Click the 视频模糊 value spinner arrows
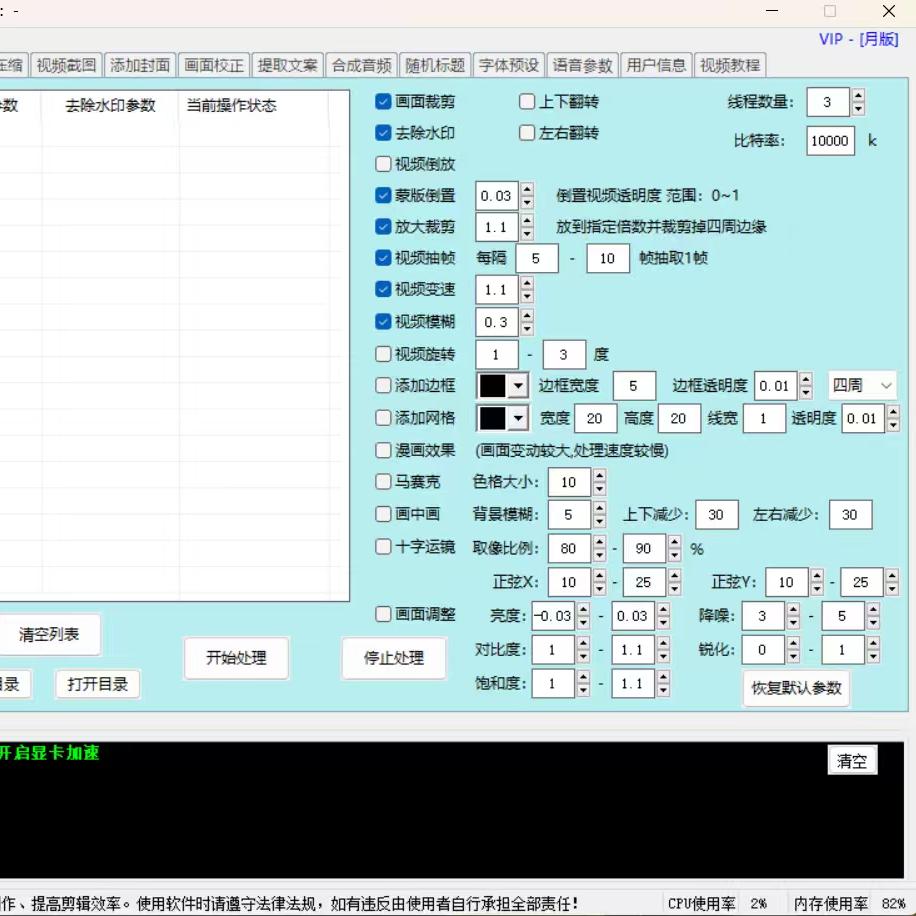Viewport: 916px width, 916px height. [x=527, y=321]
